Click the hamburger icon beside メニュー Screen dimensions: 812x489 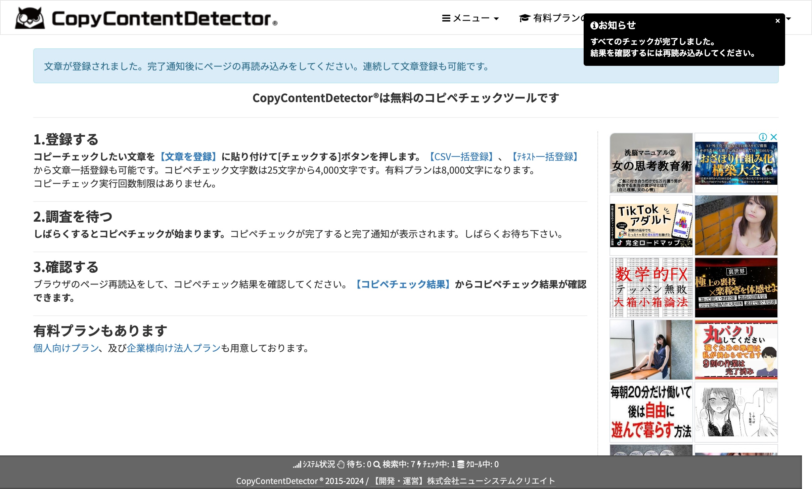[x=446, y=18]
